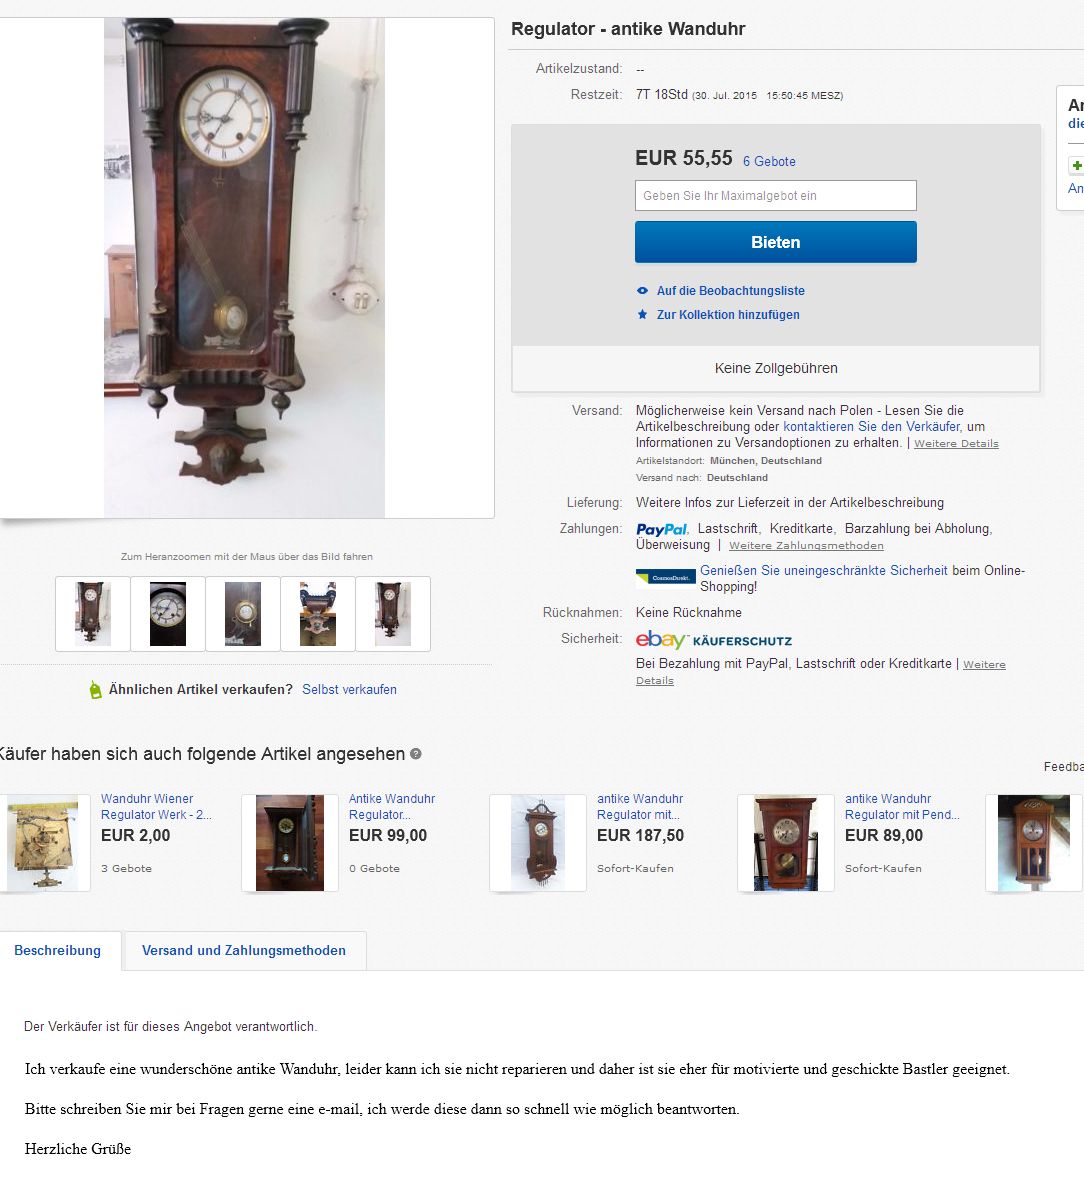The width and height of the screenshot is (1084, 1195).
Task: Select the clock face close-up thumbnail
Action: click(x=168, y=614)
